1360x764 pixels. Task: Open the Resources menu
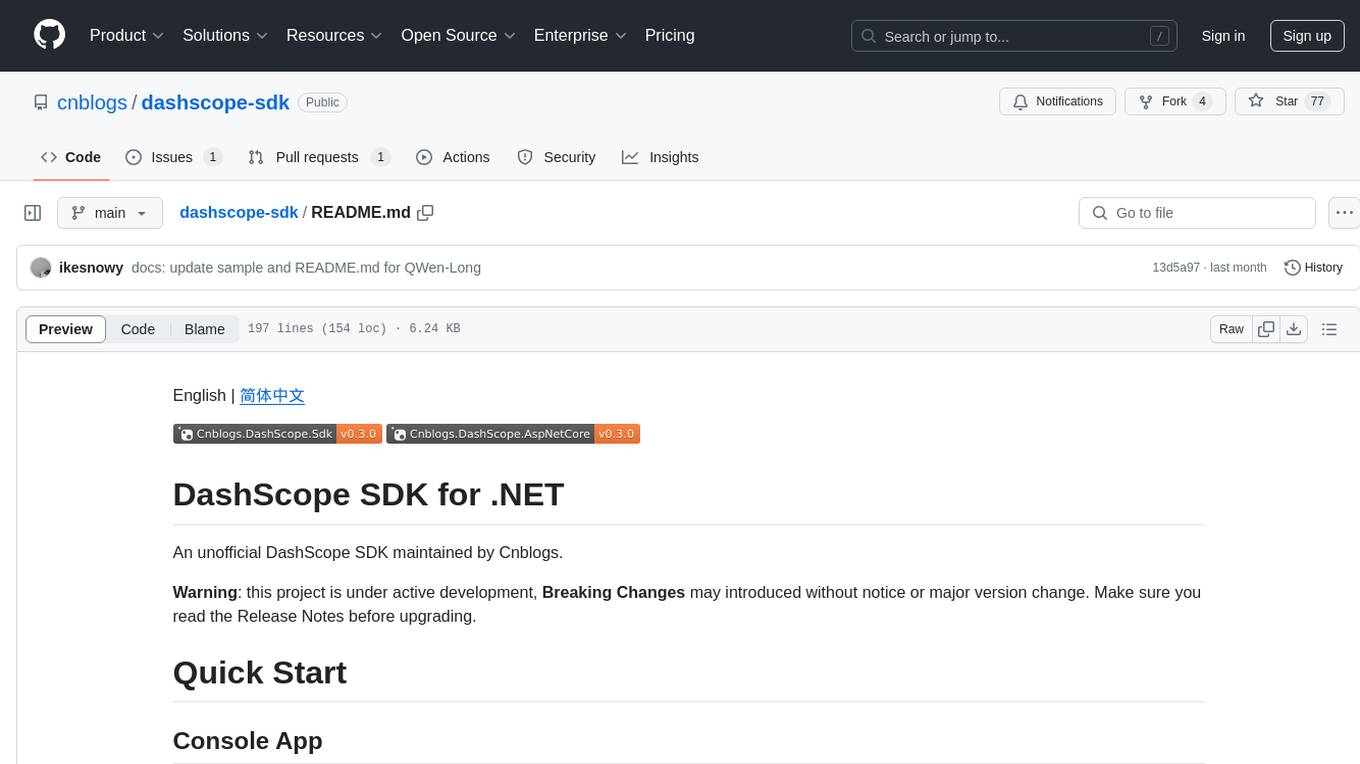(334, 35)
